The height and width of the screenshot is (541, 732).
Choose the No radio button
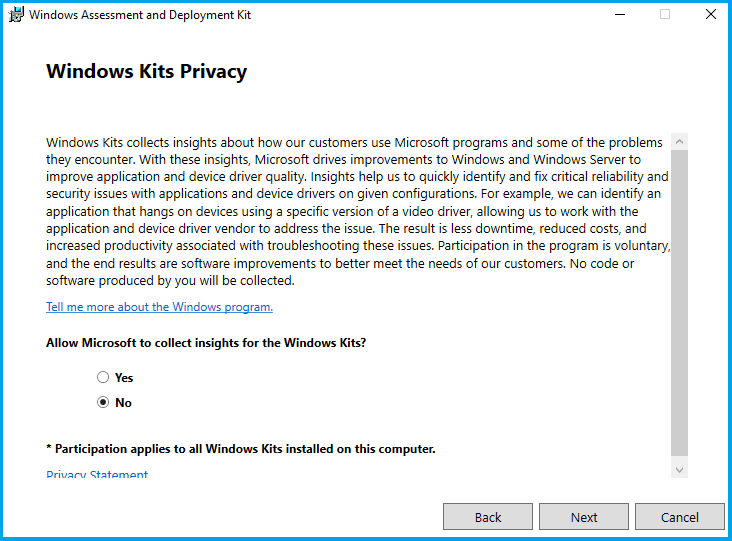103,403
